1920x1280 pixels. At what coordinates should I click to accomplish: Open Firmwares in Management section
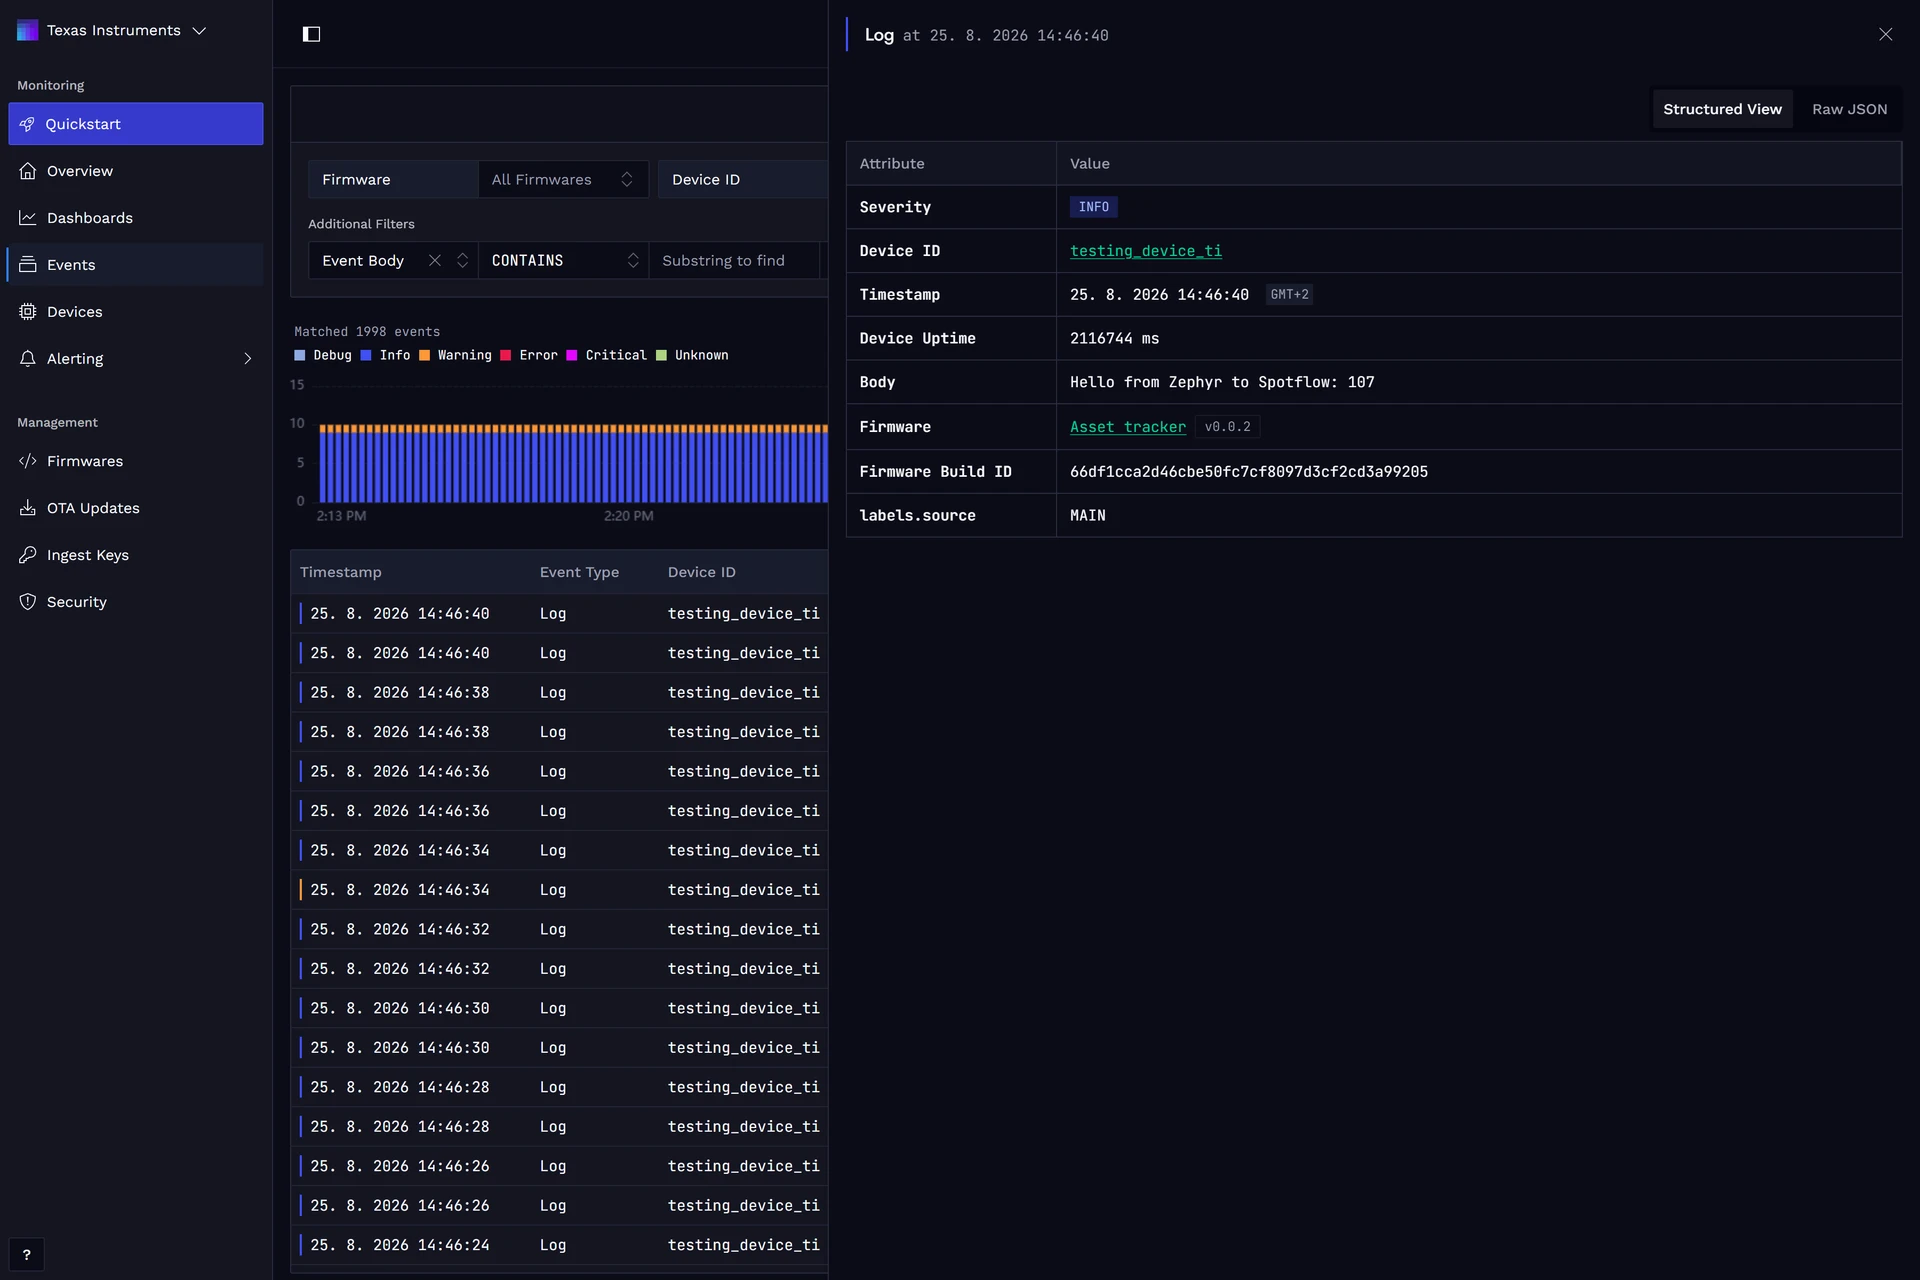click(136, 461)
